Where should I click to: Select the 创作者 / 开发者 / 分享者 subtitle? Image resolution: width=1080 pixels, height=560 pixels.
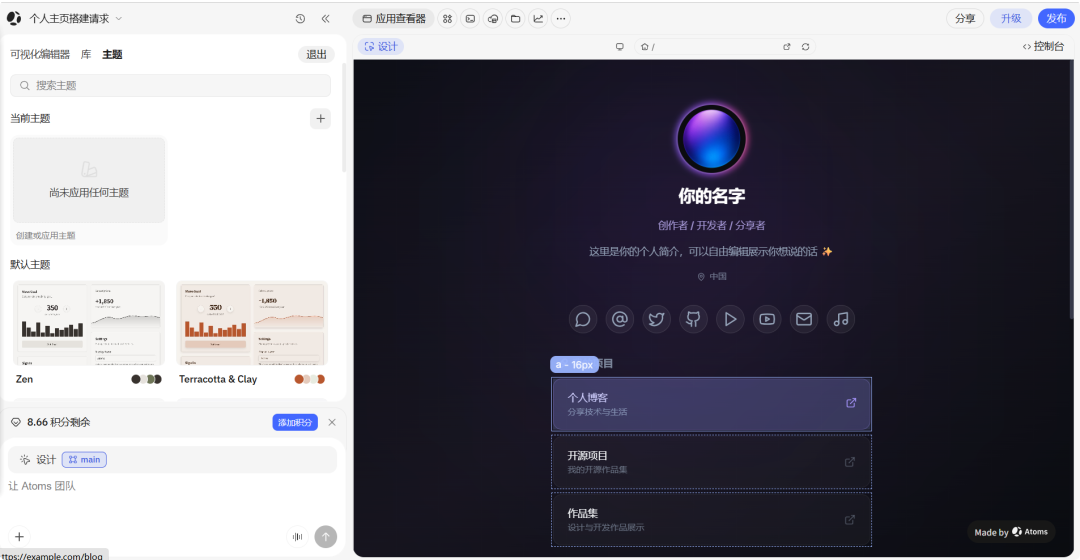pyautogui.click(x=712, y=225)
